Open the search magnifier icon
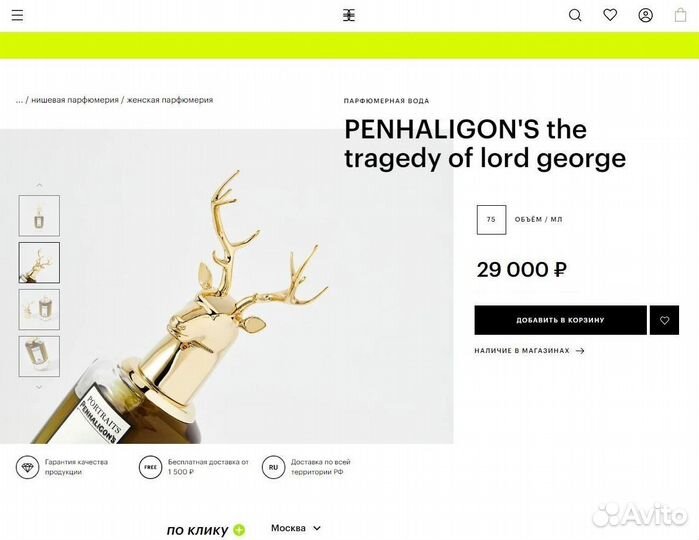Screen dimensions: 699x540 (575, 16)
